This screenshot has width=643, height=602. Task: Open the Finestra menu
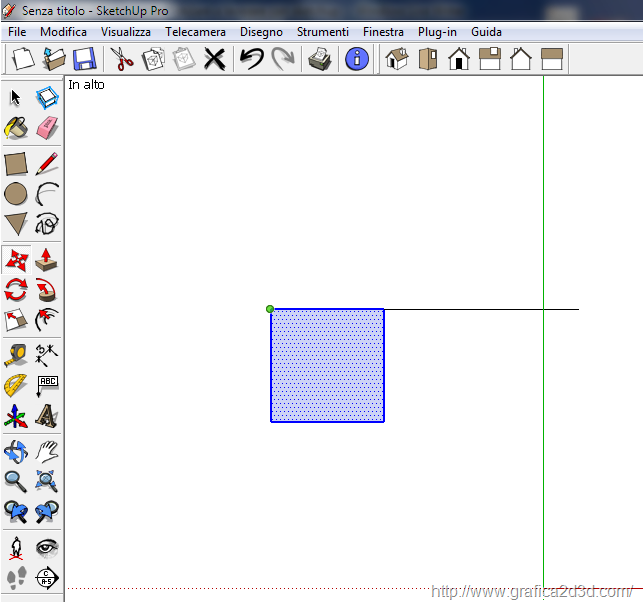pos(383,32)
